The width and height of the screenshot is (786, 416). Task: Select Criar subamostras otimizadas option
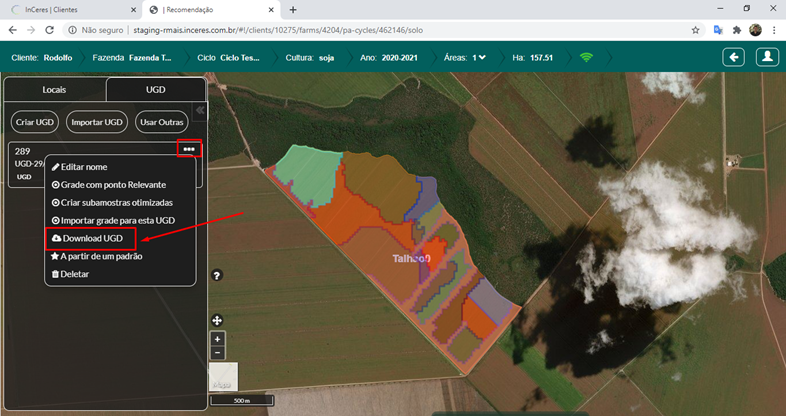[112, 203]
